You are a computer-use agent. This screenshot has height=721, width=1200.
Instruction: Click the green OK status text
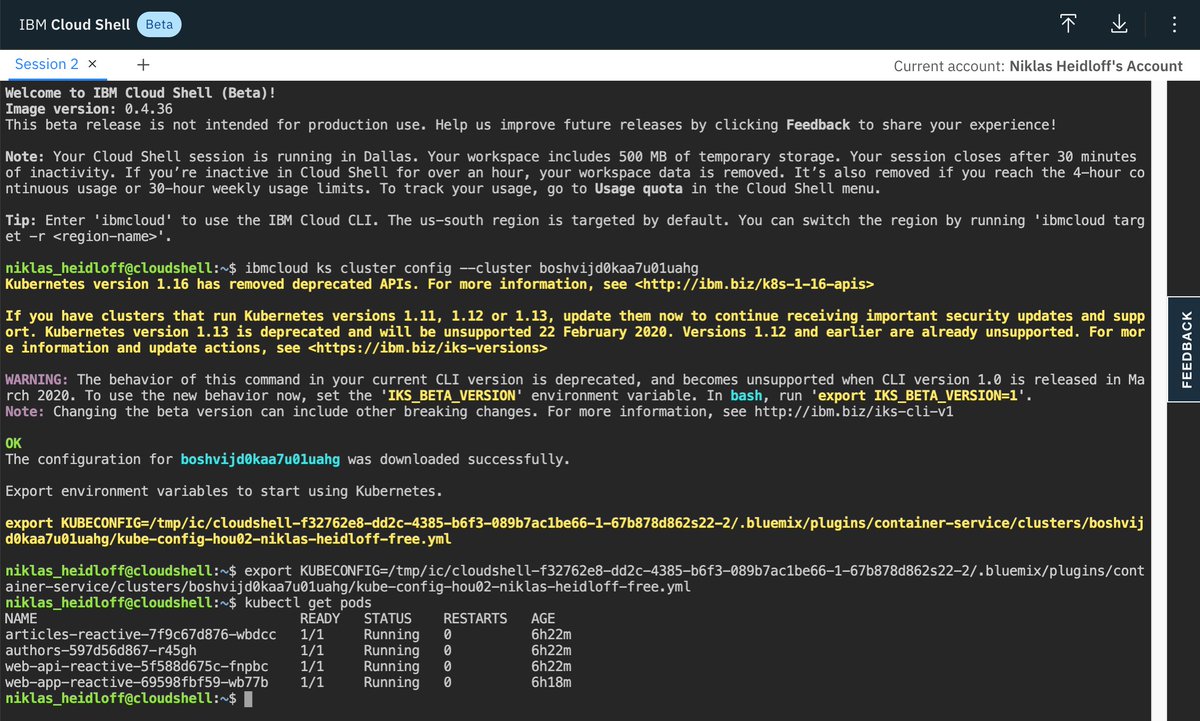pyautogui.click(x=13, y=443)
